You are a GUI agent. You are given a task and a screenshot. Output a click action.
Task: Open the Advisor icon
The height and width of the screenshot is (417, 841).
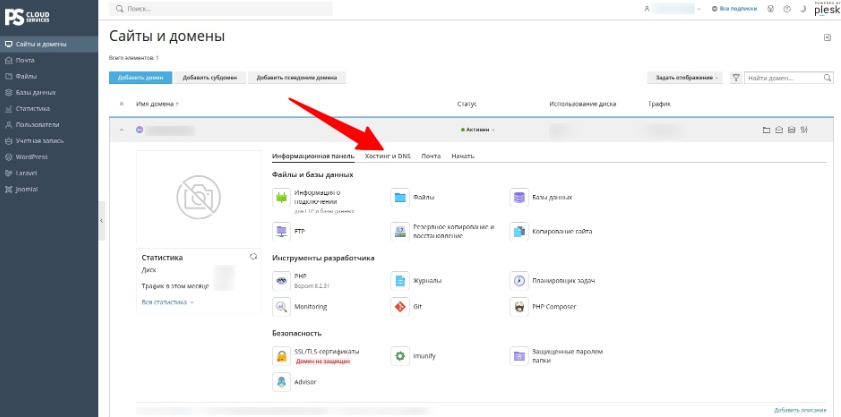coord(281,382)
